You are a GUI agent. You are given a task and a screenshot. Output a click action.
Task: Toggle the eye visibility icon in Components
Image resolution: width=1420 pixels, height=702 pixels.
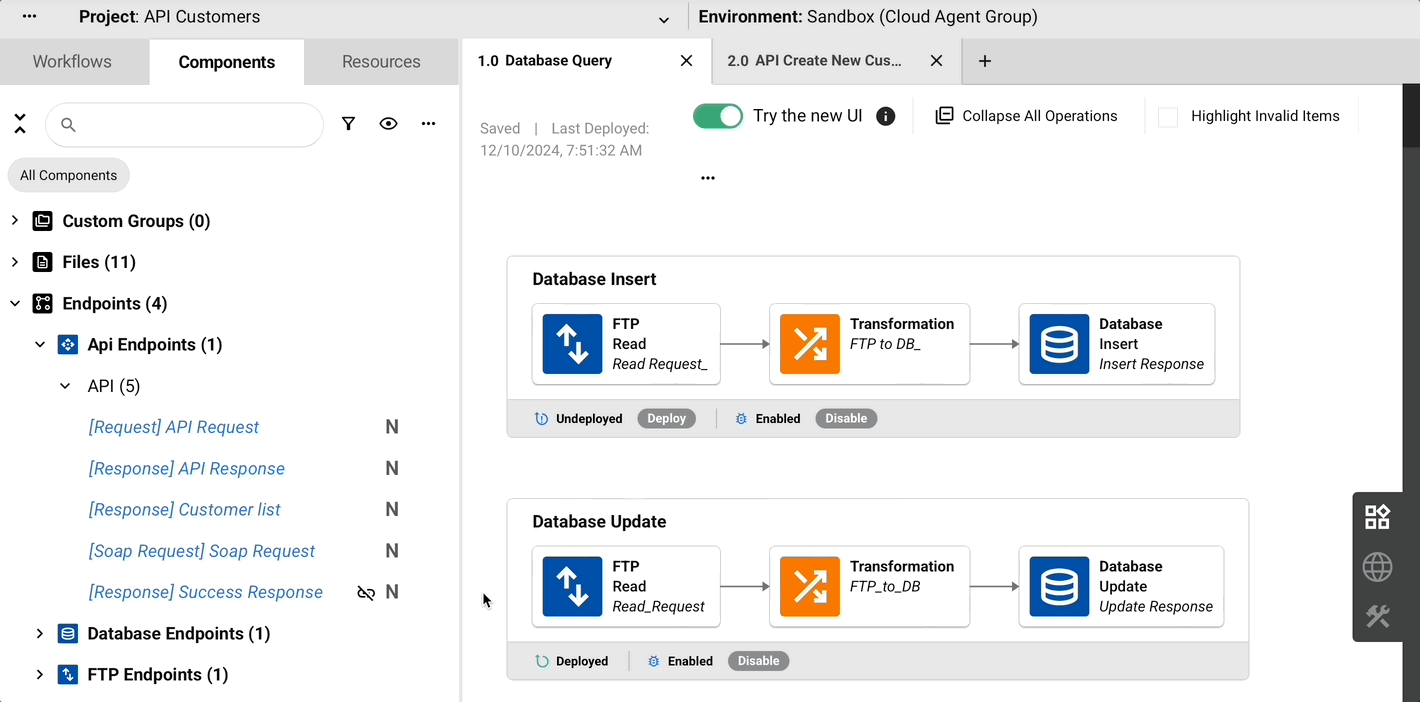point(388,124)
